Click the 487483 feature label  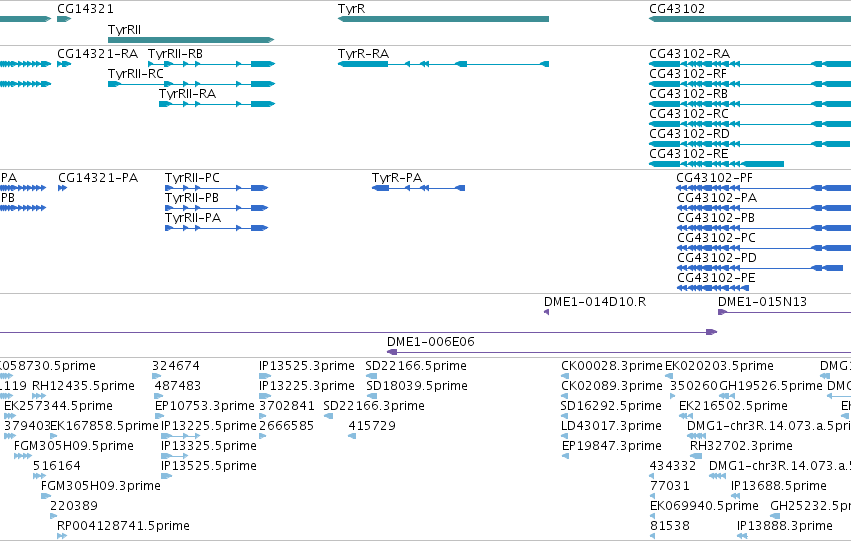pyautogui.click(x=177, y=386)
